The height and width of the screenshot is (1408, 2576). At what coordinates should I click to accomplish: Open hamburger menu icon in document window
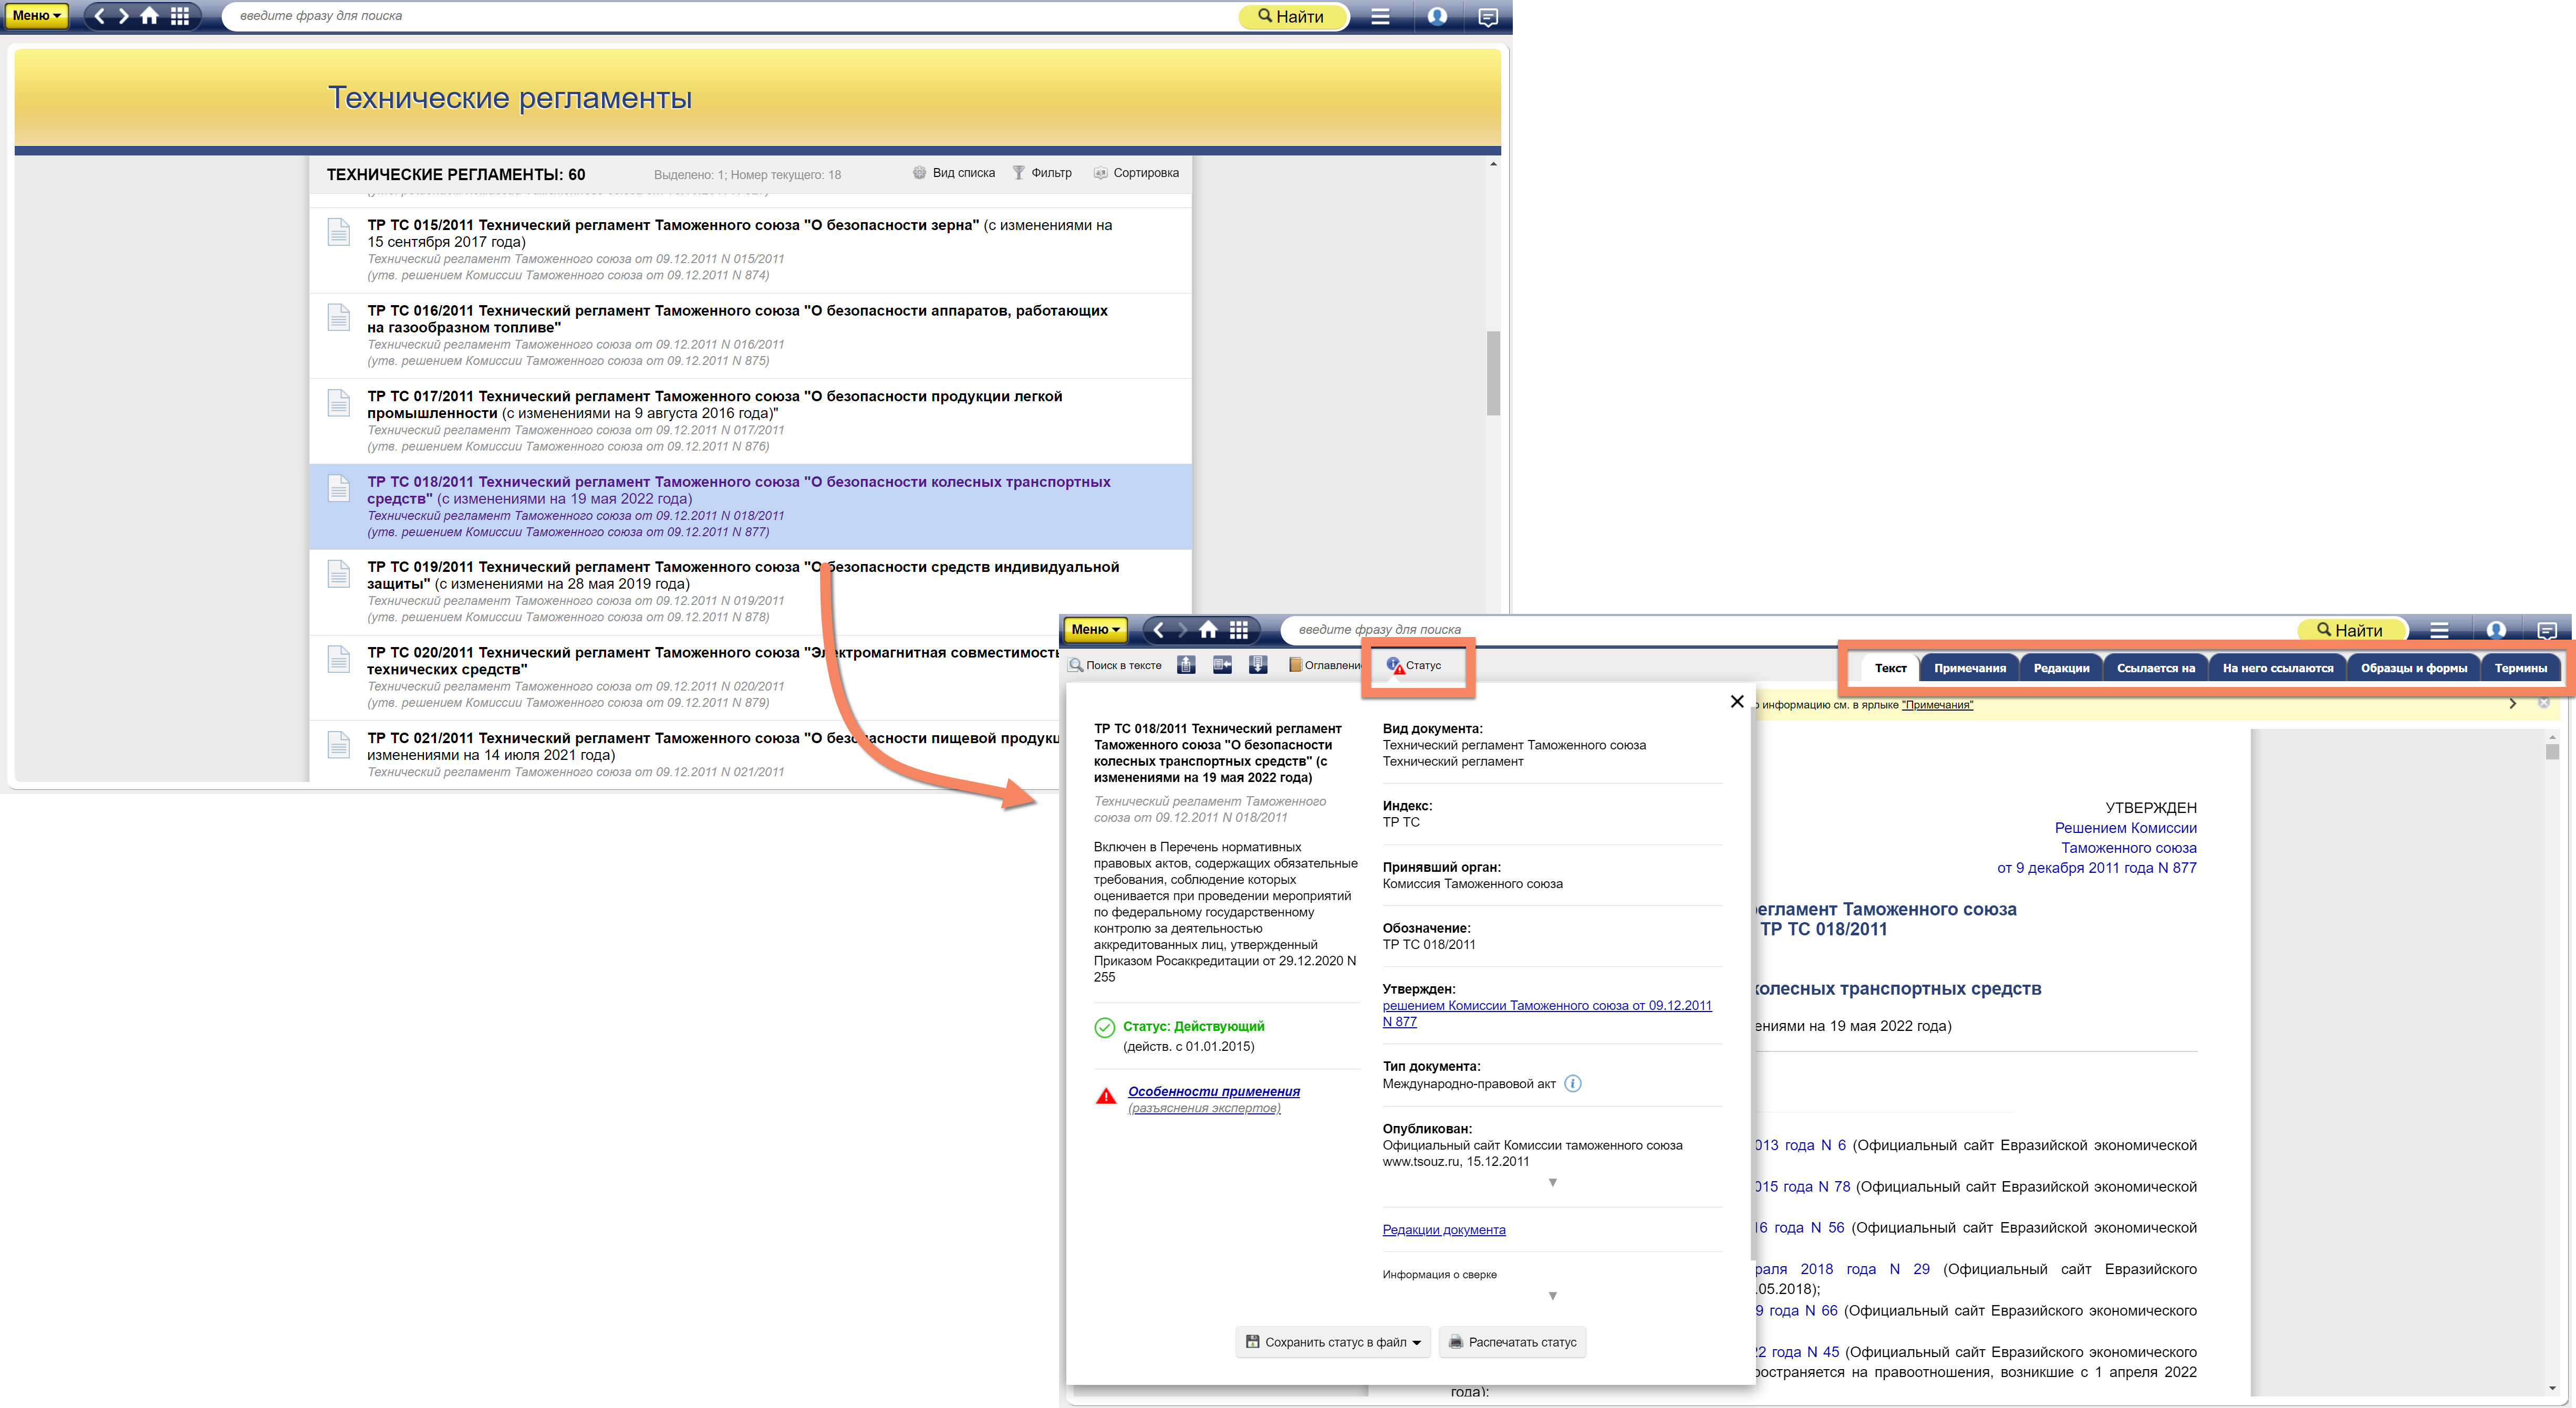[x=2439, y=630]
